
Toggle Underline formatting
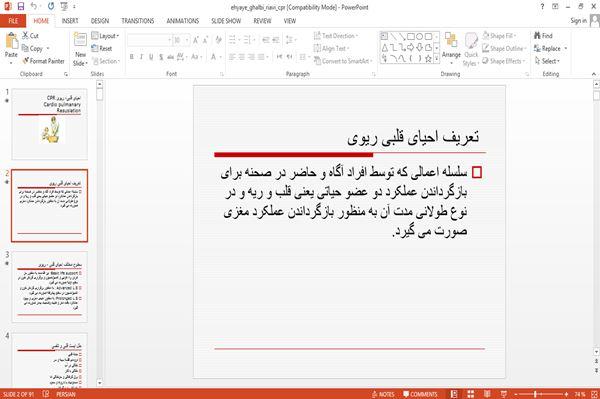(x=151, y=57)
